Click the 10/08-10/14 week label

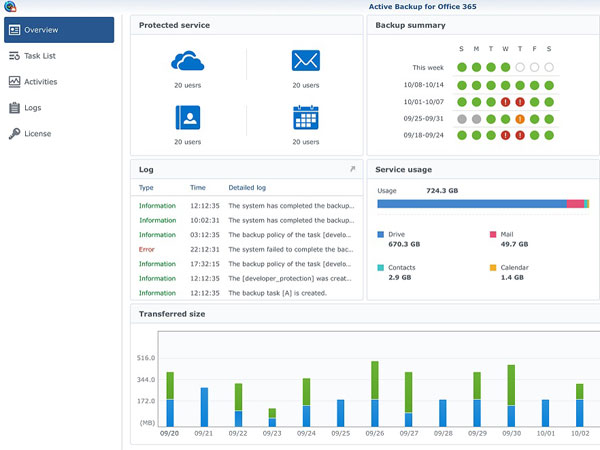point(424,85)
